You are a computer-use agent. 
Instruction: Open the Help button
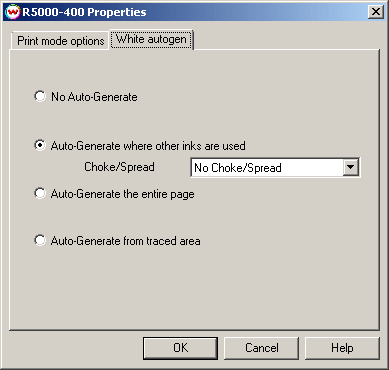pos(342,348)
